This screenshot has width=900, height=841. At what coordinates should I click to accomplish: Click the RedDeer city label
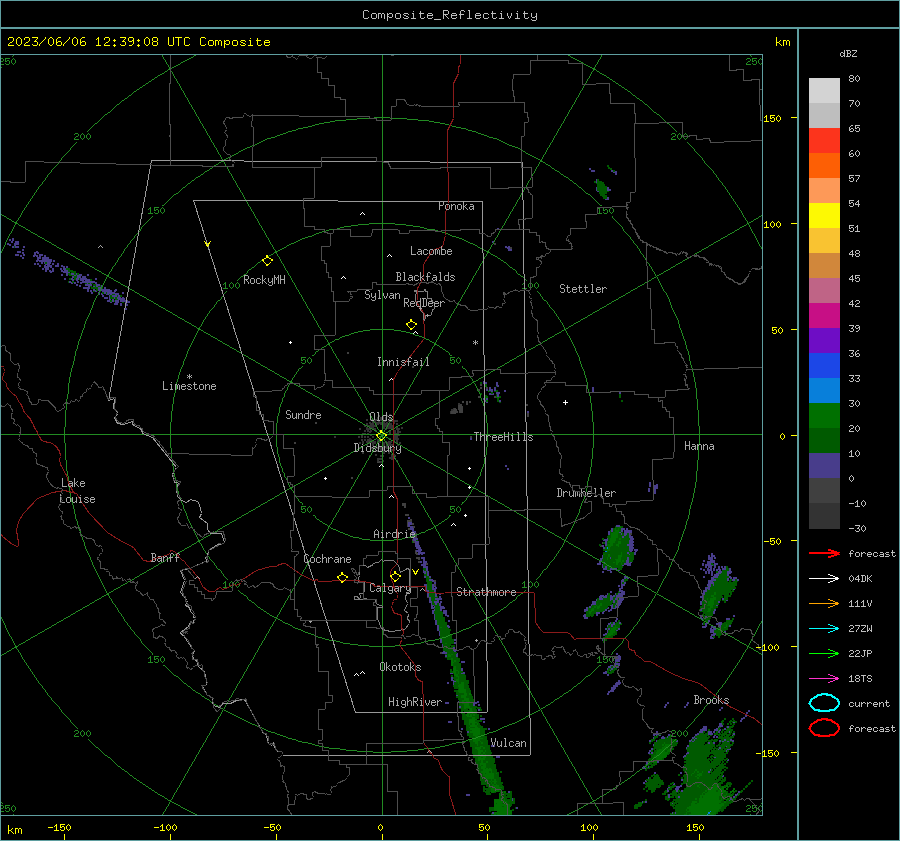tap(424, 303)
